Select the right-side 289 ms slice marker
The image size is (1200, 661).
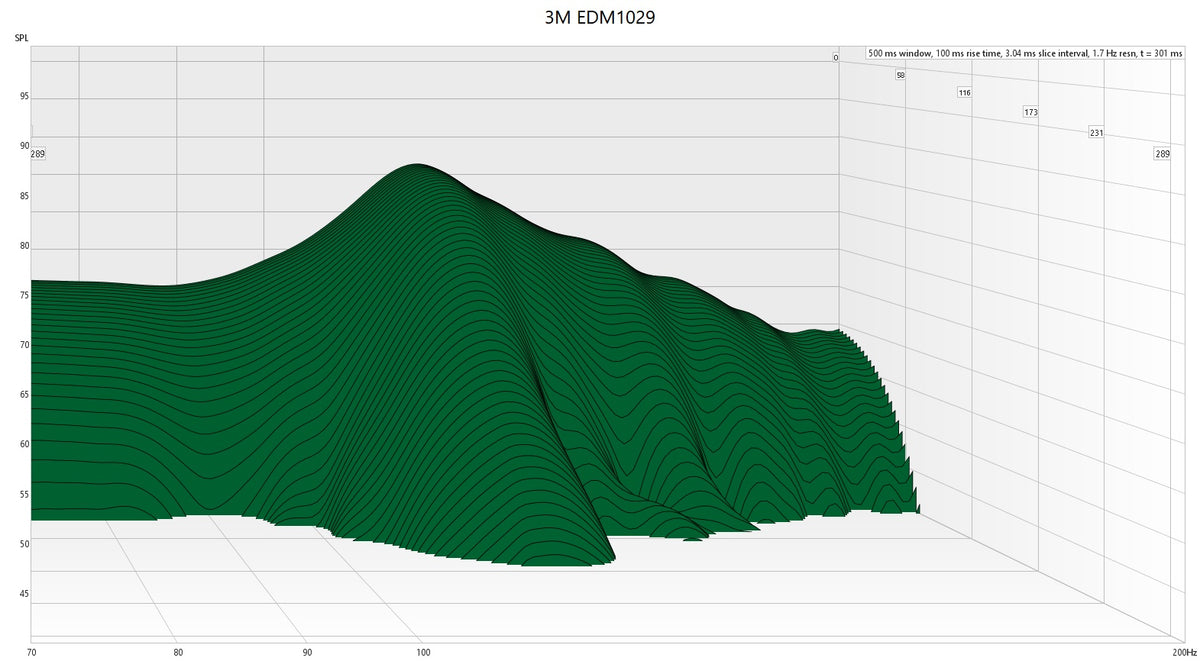1161,153
